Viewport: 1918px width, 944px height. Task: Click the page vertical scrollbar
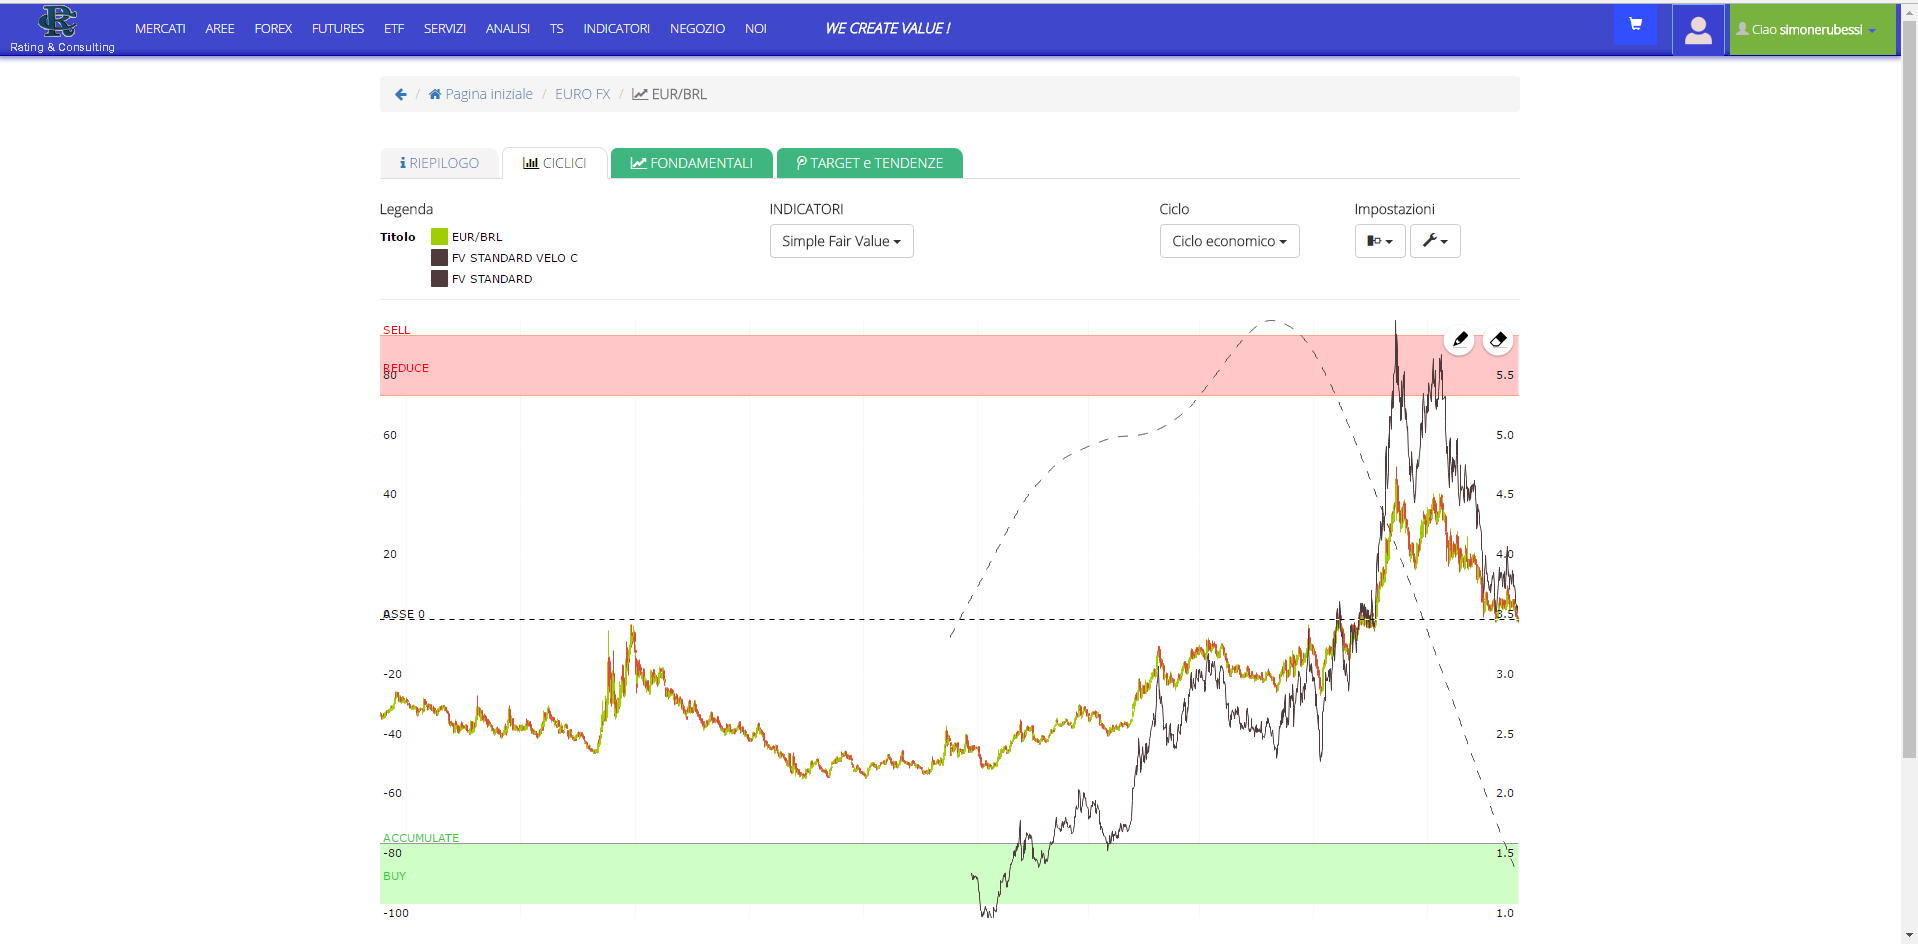(1909, 400)
